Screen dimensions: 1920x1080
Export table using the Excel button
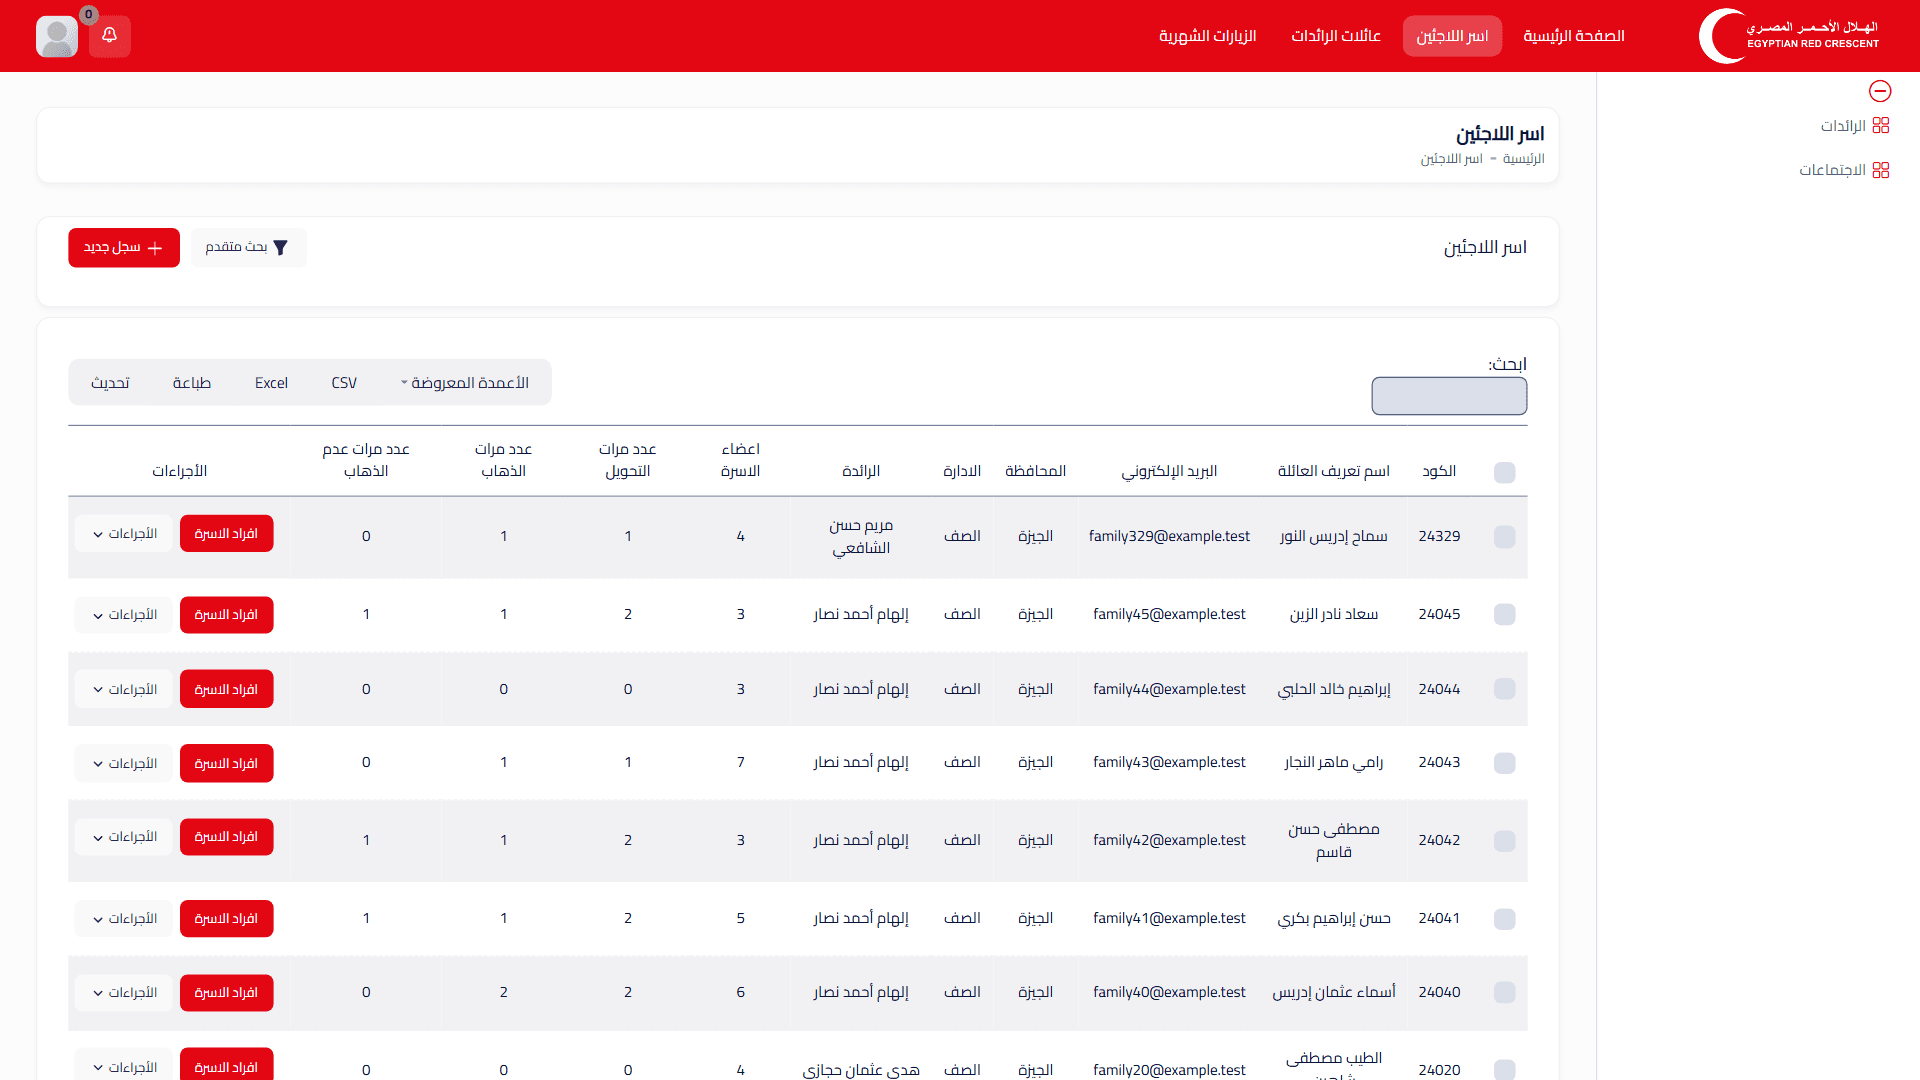(271, 383)
